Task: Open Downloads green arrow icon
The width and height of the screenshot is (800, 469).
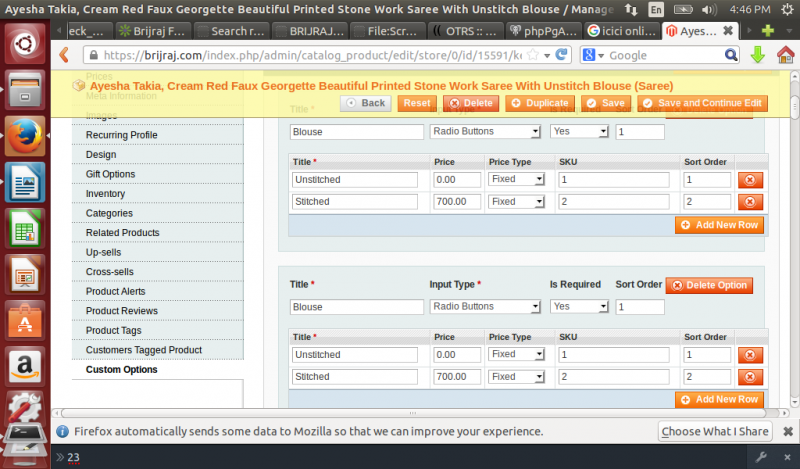Action: [758, 55]
